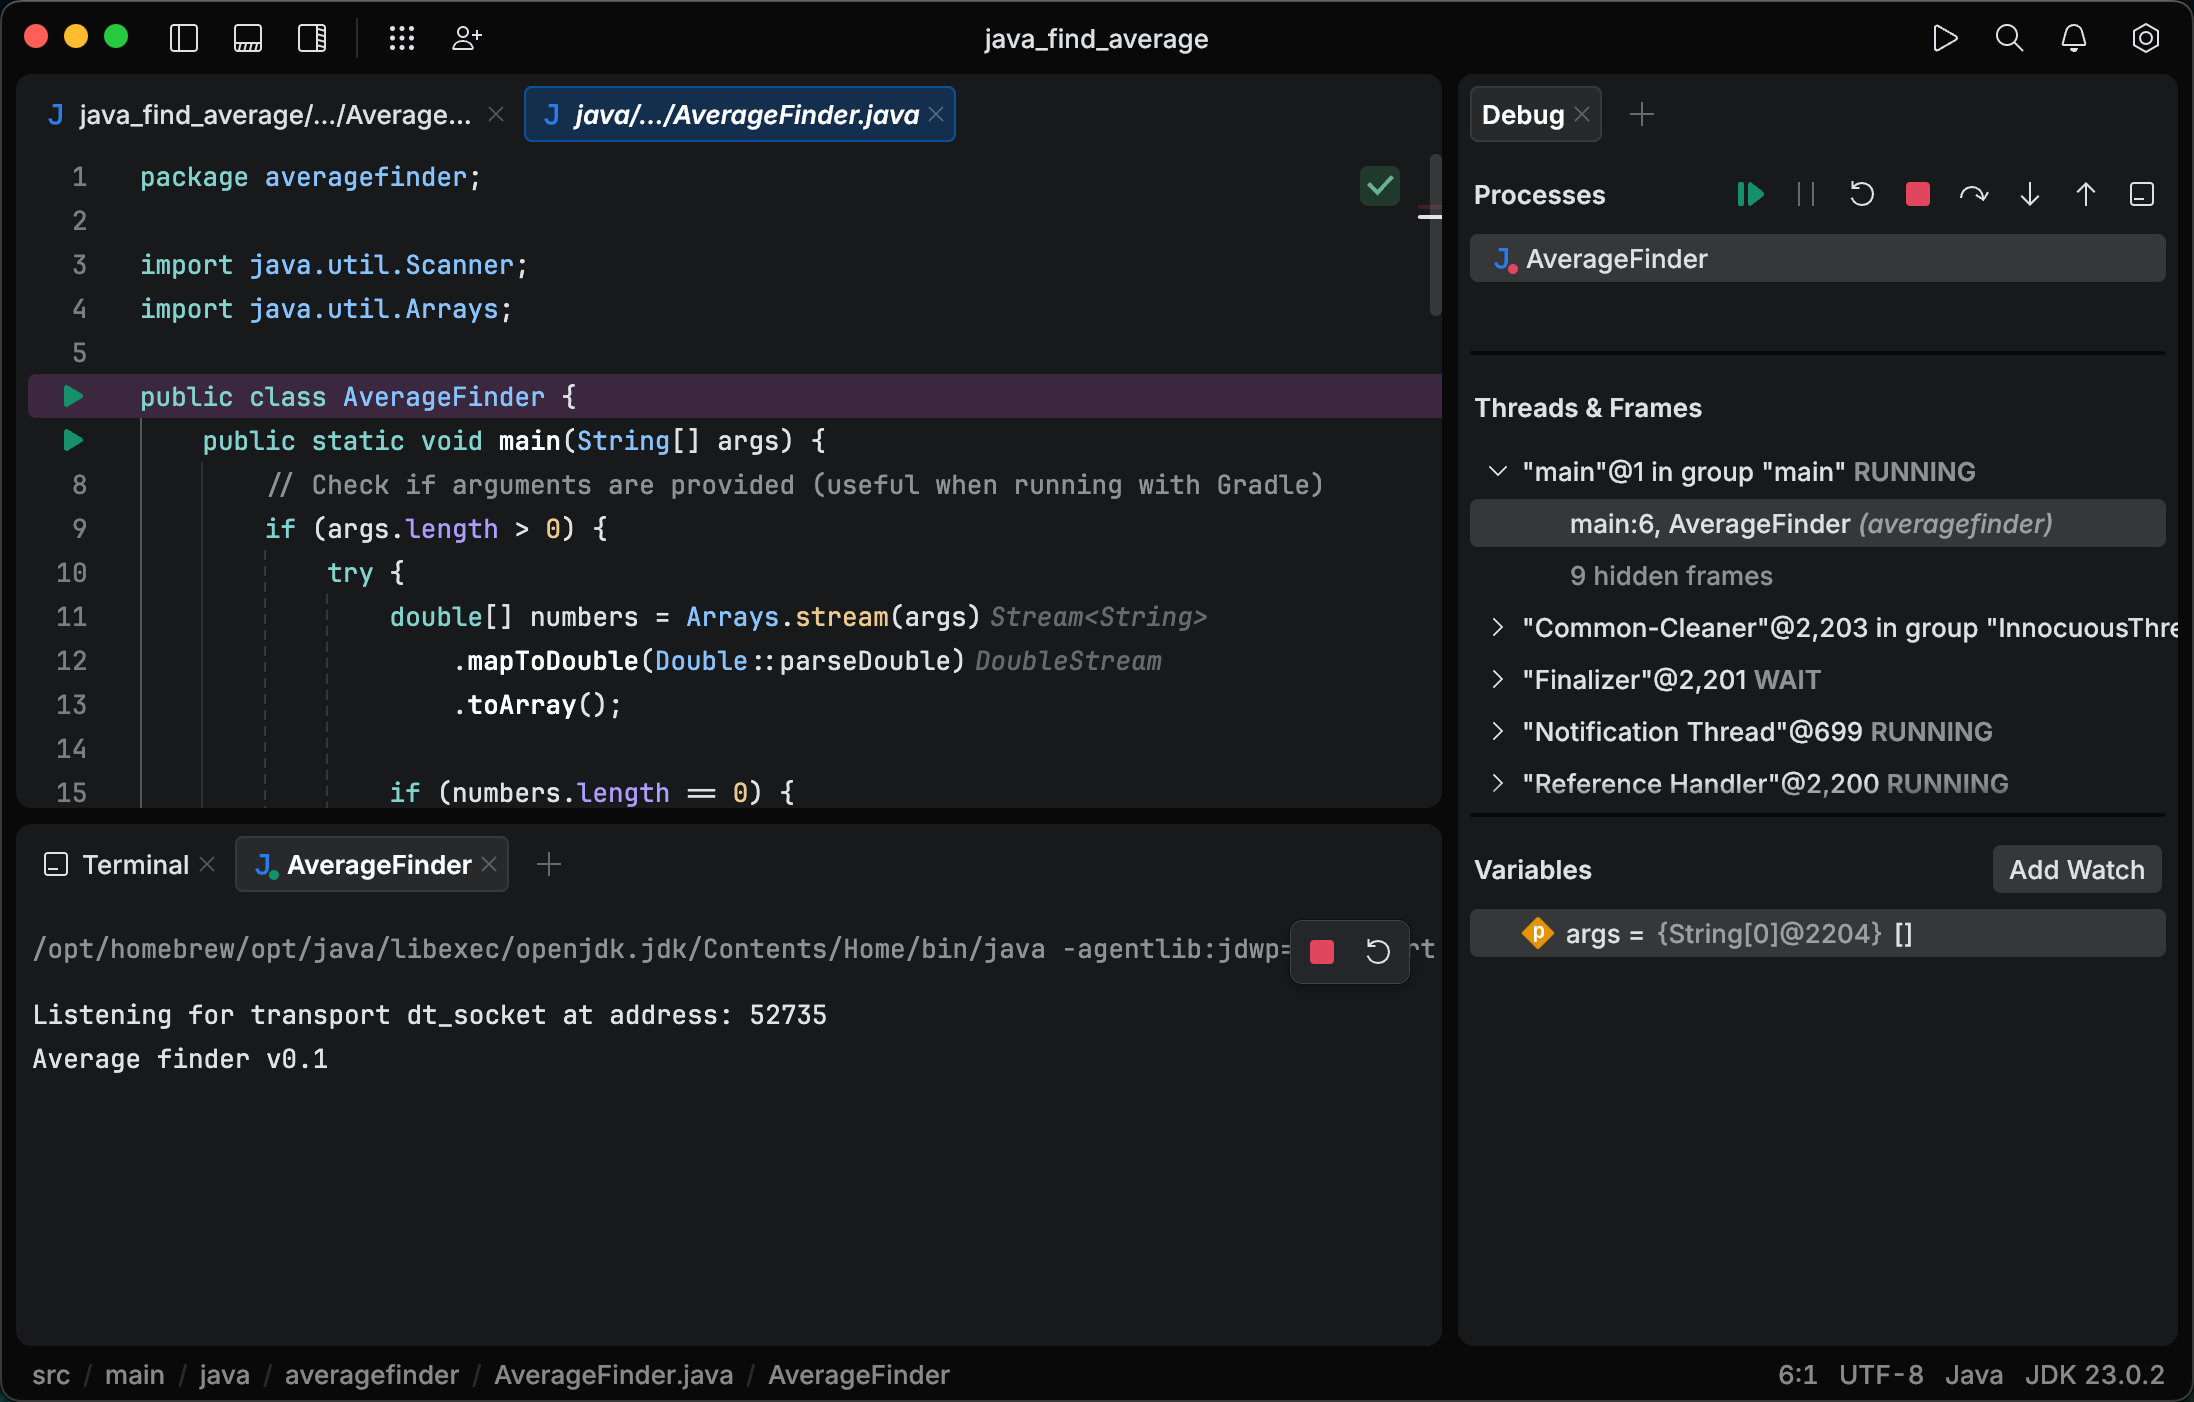
Task: Restart the debug session in Processes toolbar
Action: (x=1861, y=194)
